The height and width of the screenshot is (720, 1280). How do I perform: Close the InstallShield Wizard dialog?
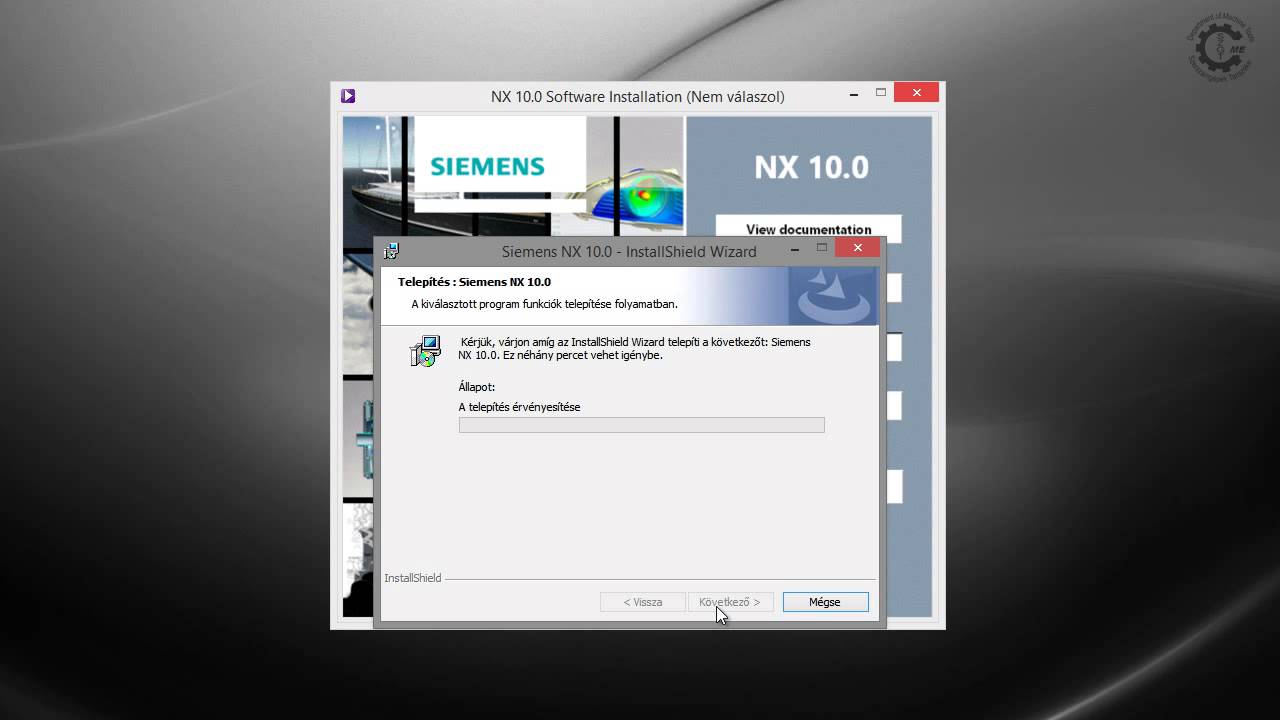click(x=857, y=248)
